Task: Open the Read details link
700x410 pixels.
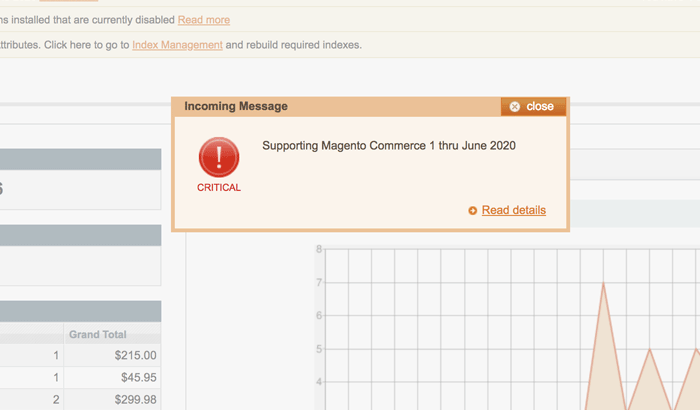Action: (x=514, y=210)
